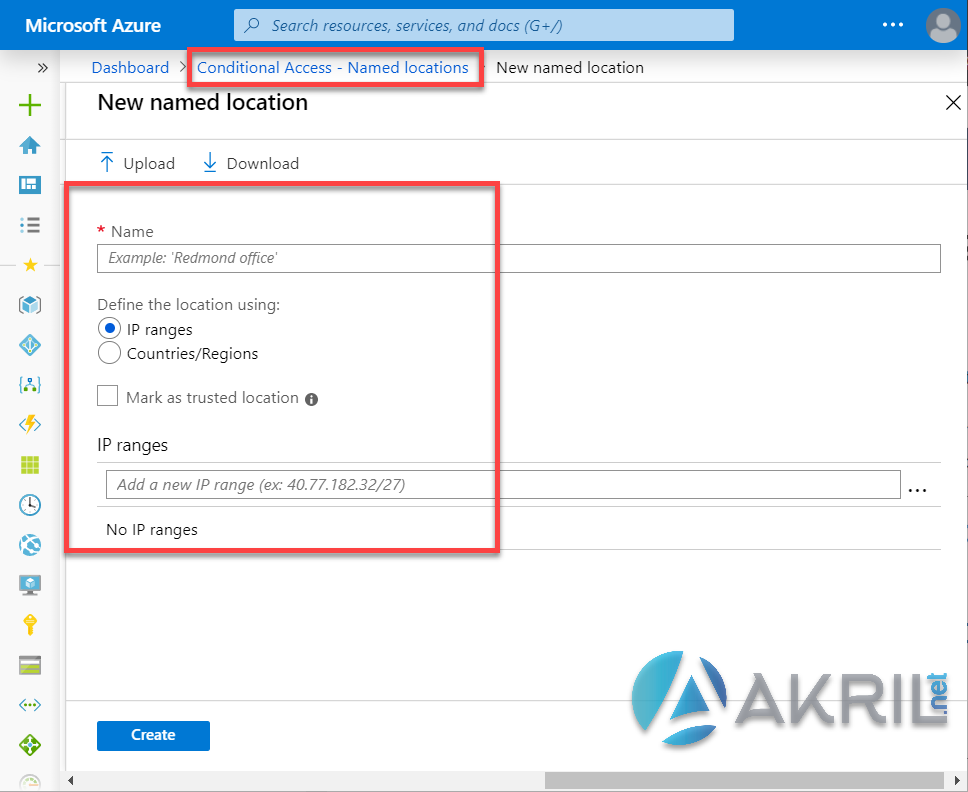The height and width of the screenshot is (792, 968).
Task: Click the green plus Create a resource icon
Action: 30,105
